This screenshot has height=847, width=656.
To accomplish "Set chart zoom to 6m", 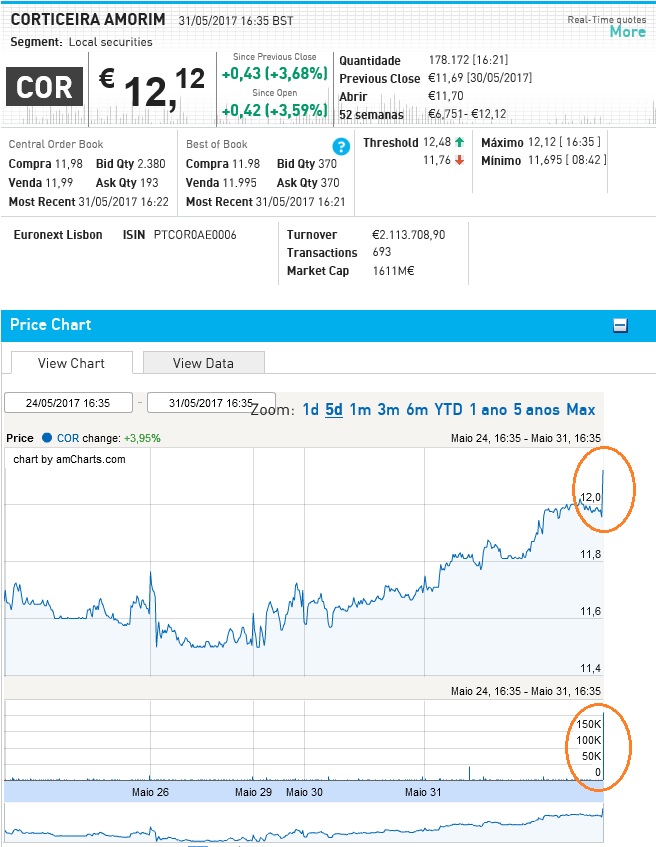I will 417,409.
